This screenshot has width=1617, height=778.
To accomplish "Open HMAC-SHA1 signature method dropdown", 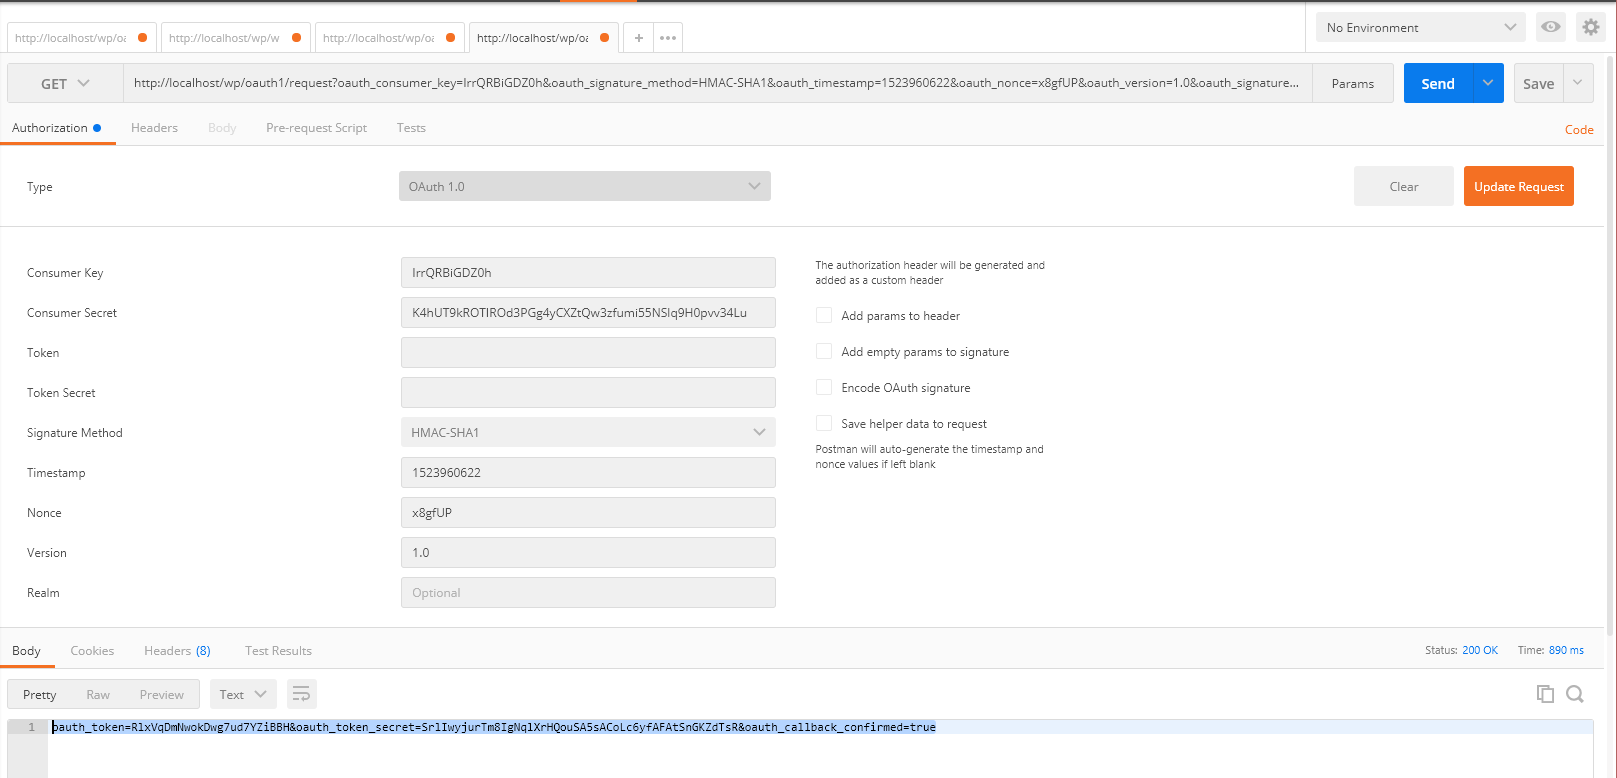I will coord(588,433).
